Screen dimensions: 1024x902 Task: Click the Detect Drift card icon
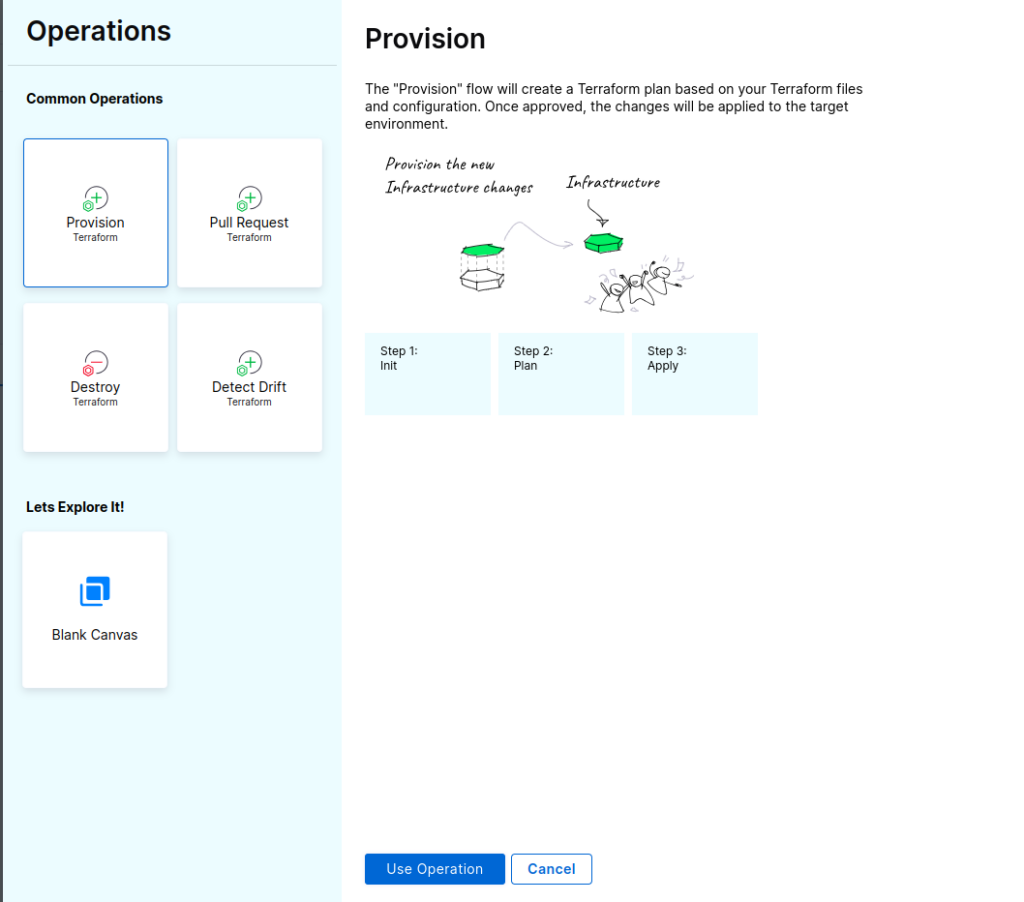click(x=249, y=363)
